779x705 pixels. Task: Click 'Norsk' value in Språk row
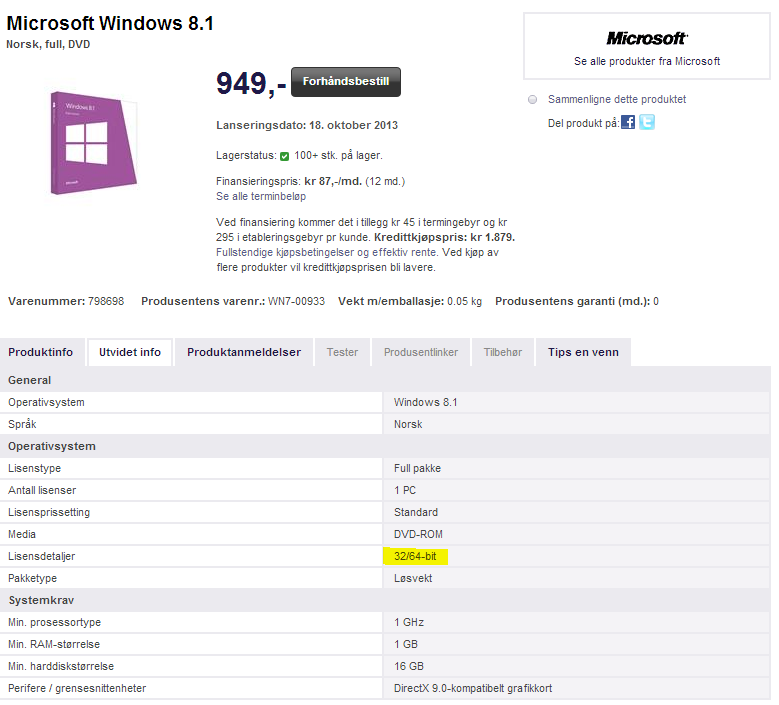pos(408,424)
